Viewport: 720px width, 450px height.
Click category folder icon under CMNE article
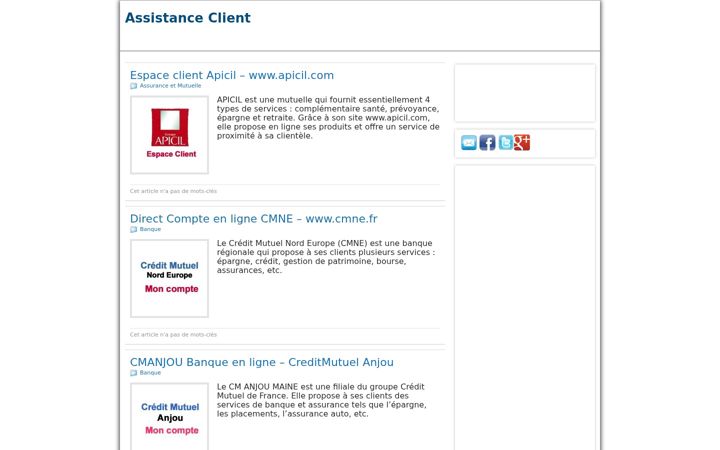pyautogui.click(x=134, y=230)
